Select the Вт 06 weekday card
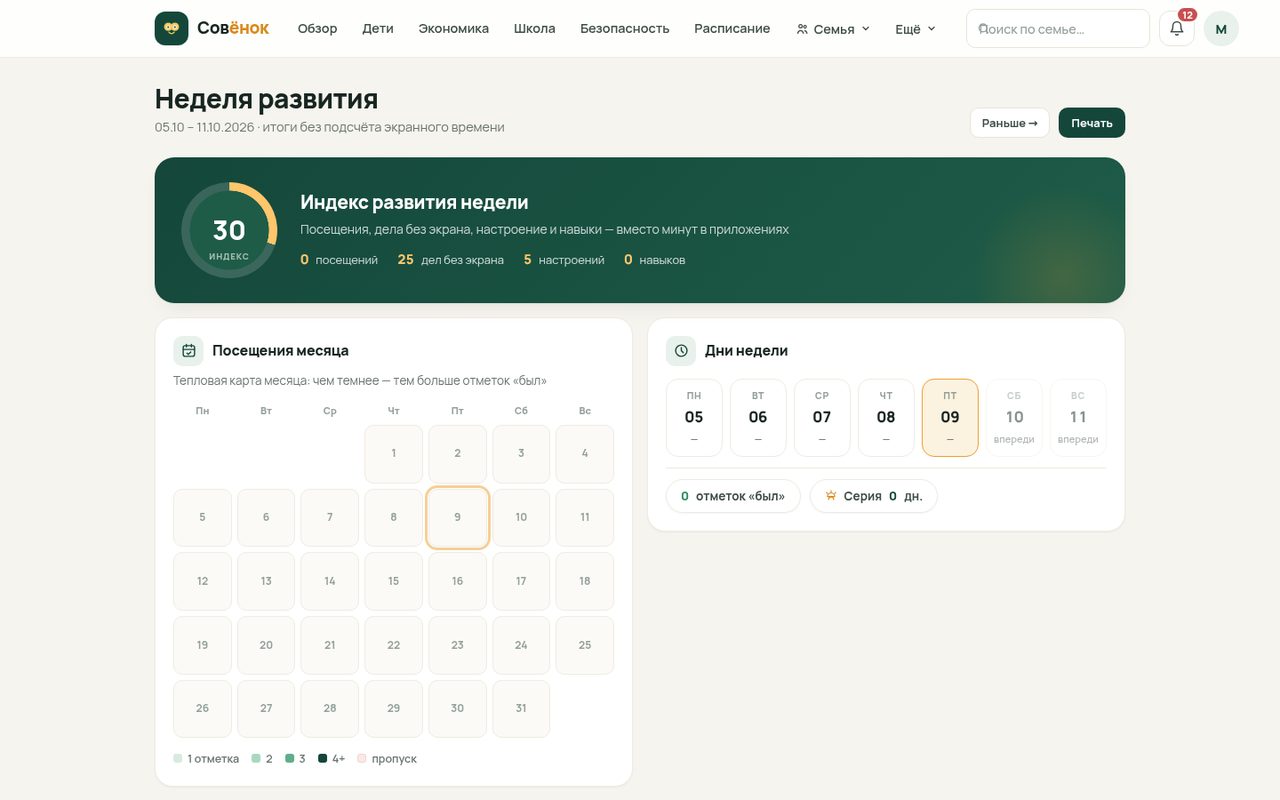The image size is (1280, 800). click(758, 418)
